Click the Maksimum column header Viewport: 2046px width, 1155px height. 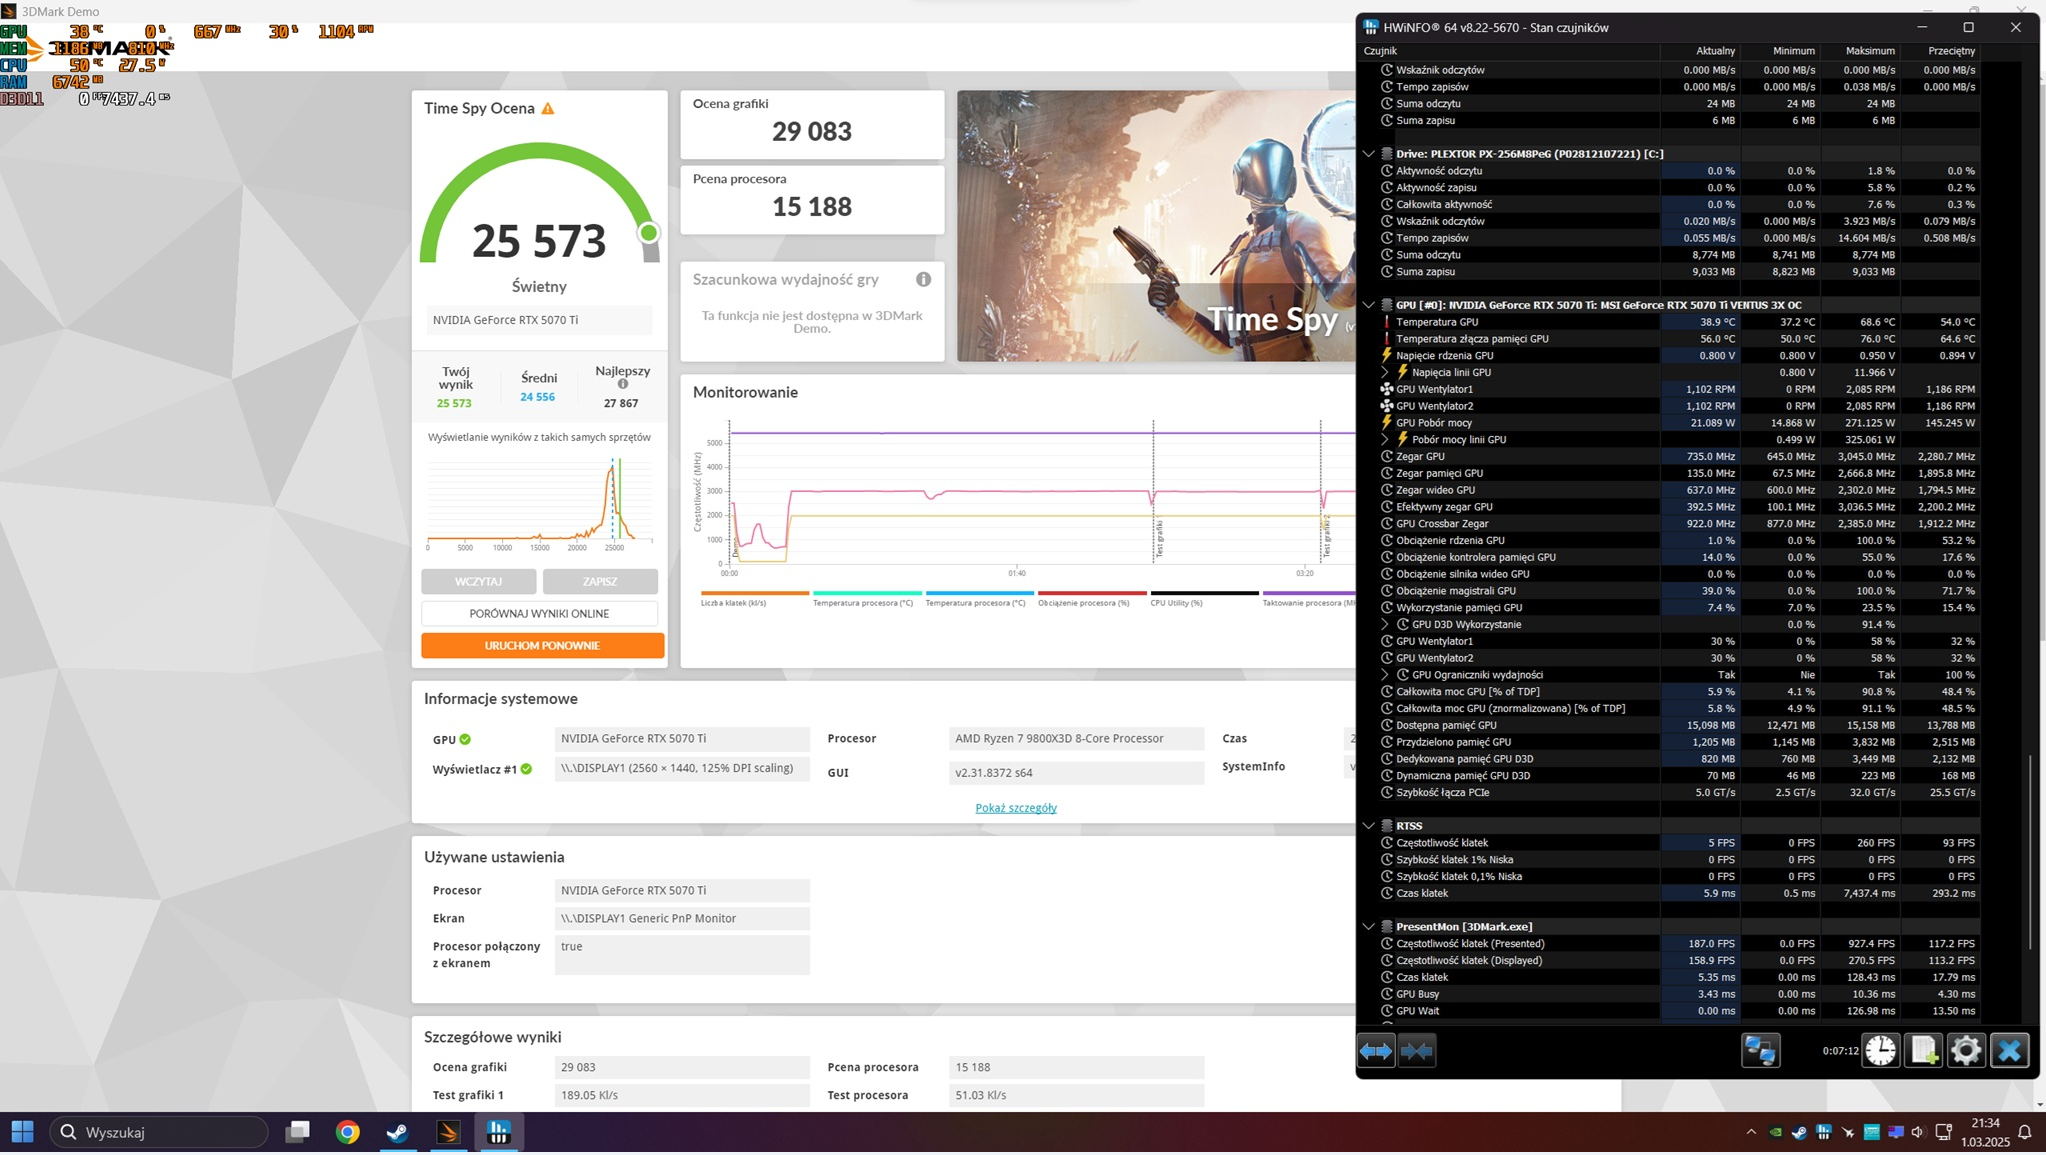tap(1869, 51)
